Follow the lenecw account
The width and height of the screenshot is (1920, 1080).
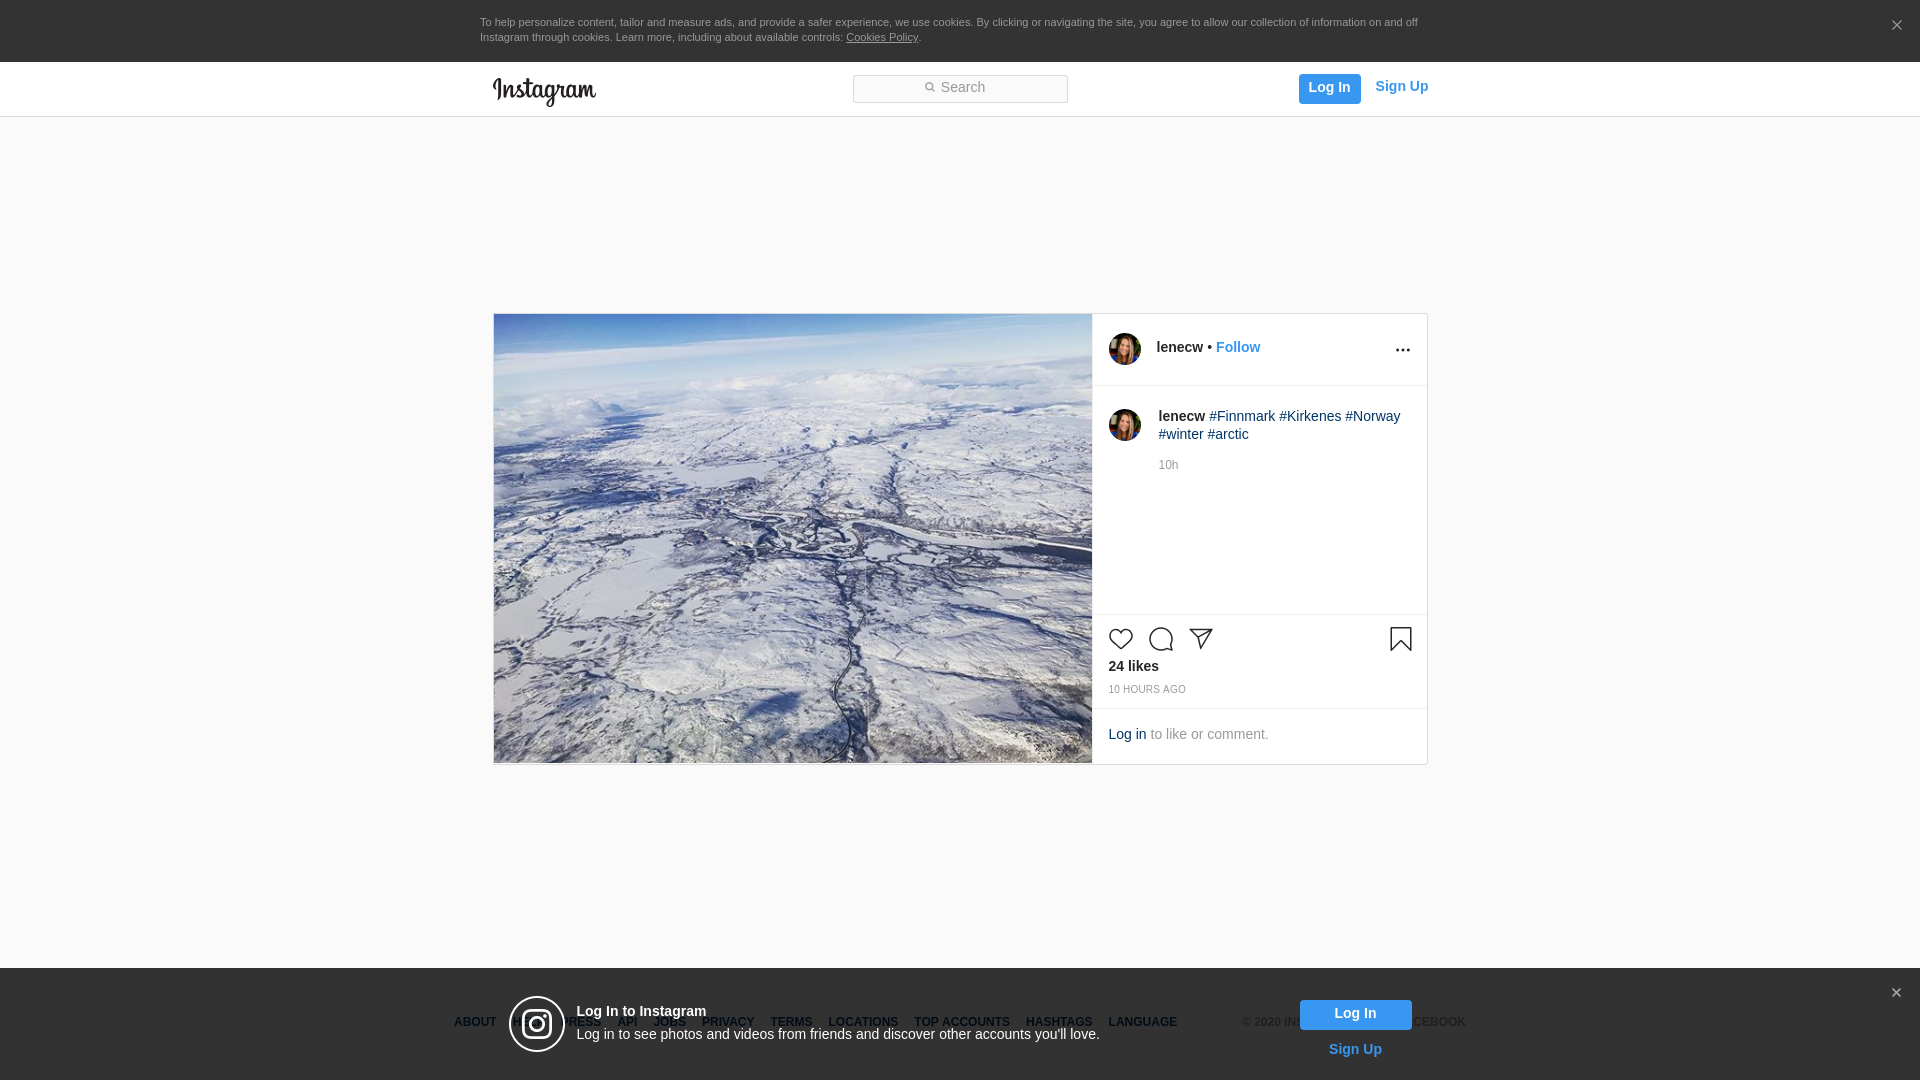1237,347
